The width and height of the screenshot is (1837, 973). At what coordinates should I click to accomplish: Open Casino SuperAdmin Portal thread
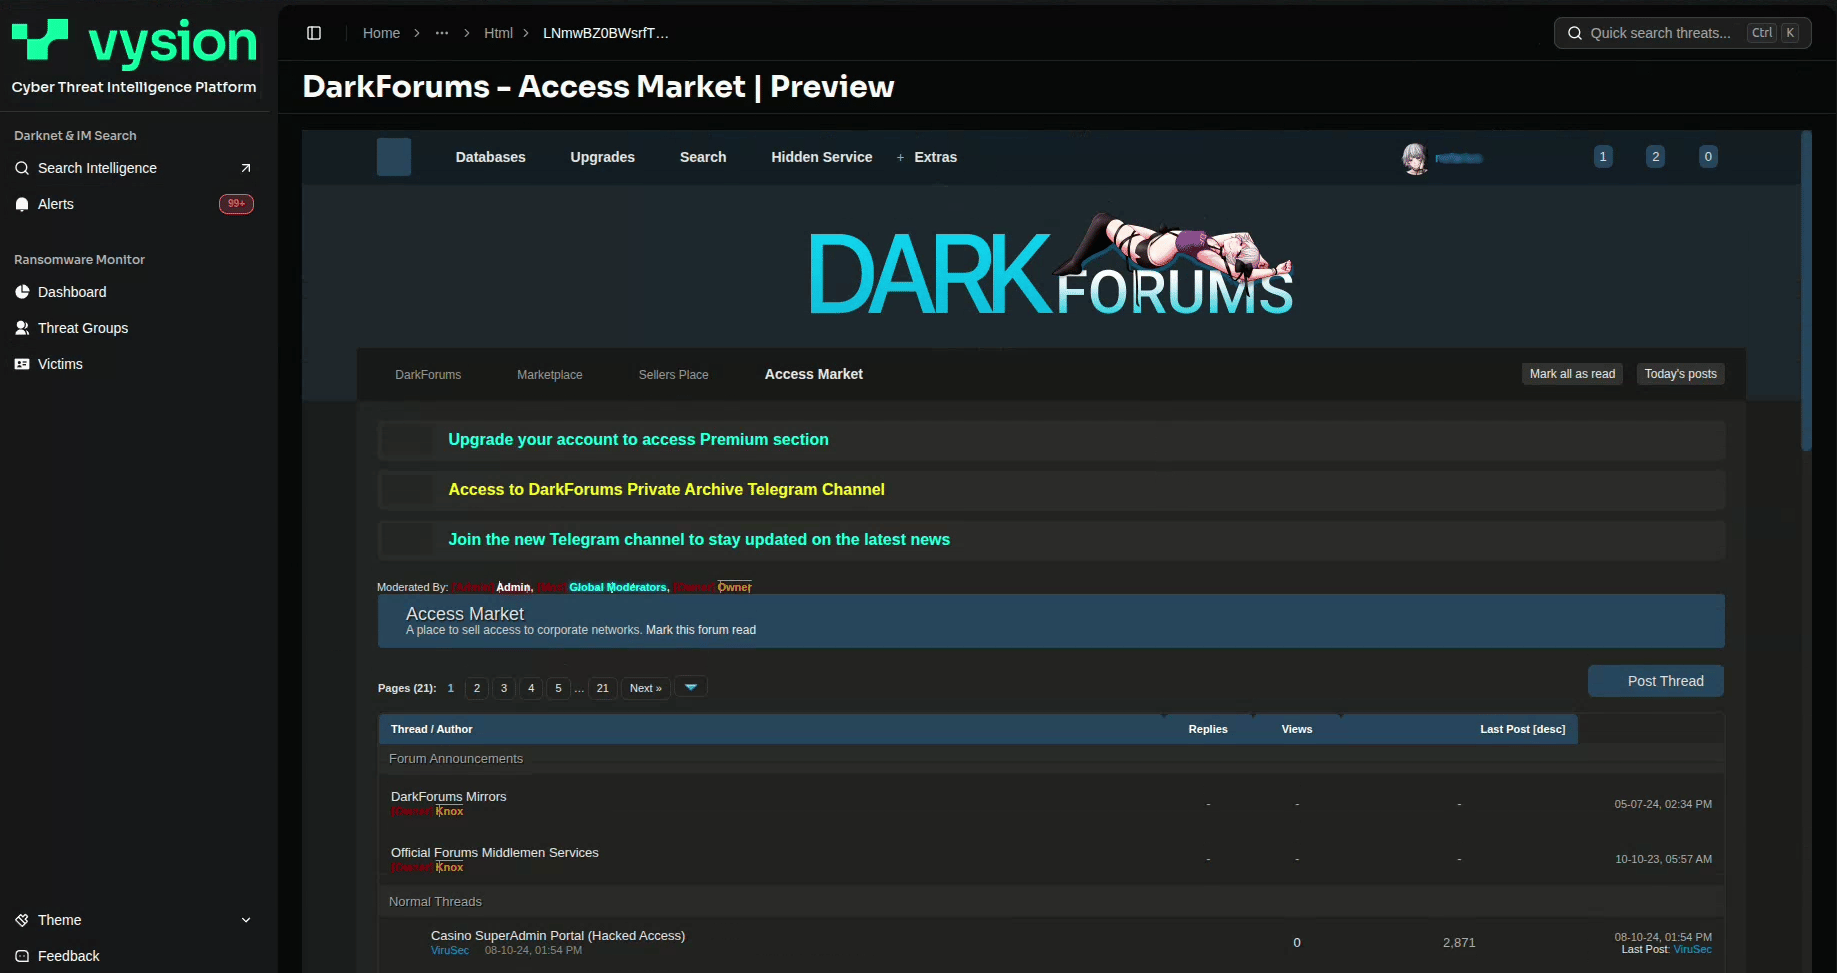[x=558, y=936]
